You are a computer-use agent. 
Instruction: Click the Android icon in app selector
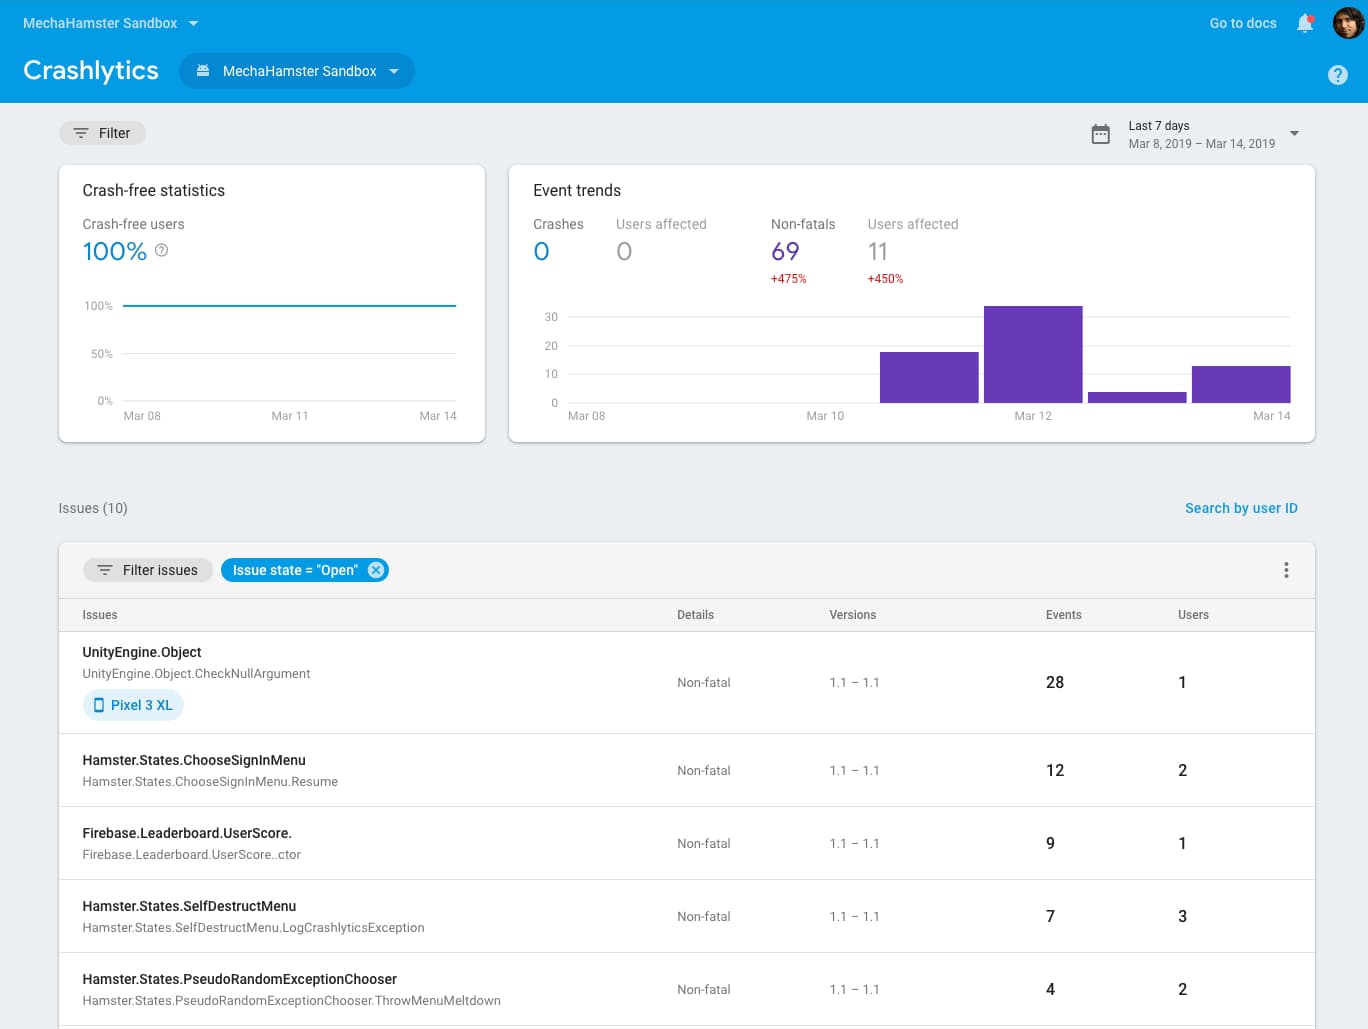[203, 71]
